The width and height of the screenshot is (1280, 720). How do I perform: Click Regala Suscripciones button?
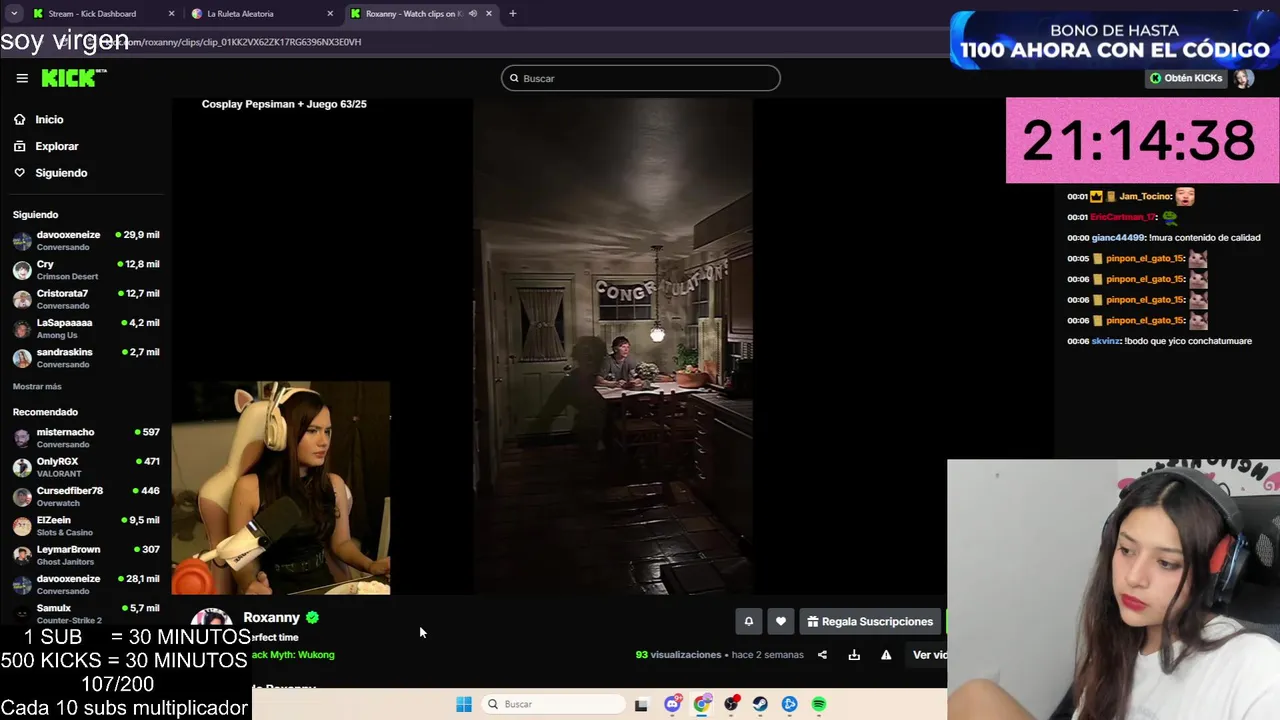pyautogui.click(x=870, y=621)
